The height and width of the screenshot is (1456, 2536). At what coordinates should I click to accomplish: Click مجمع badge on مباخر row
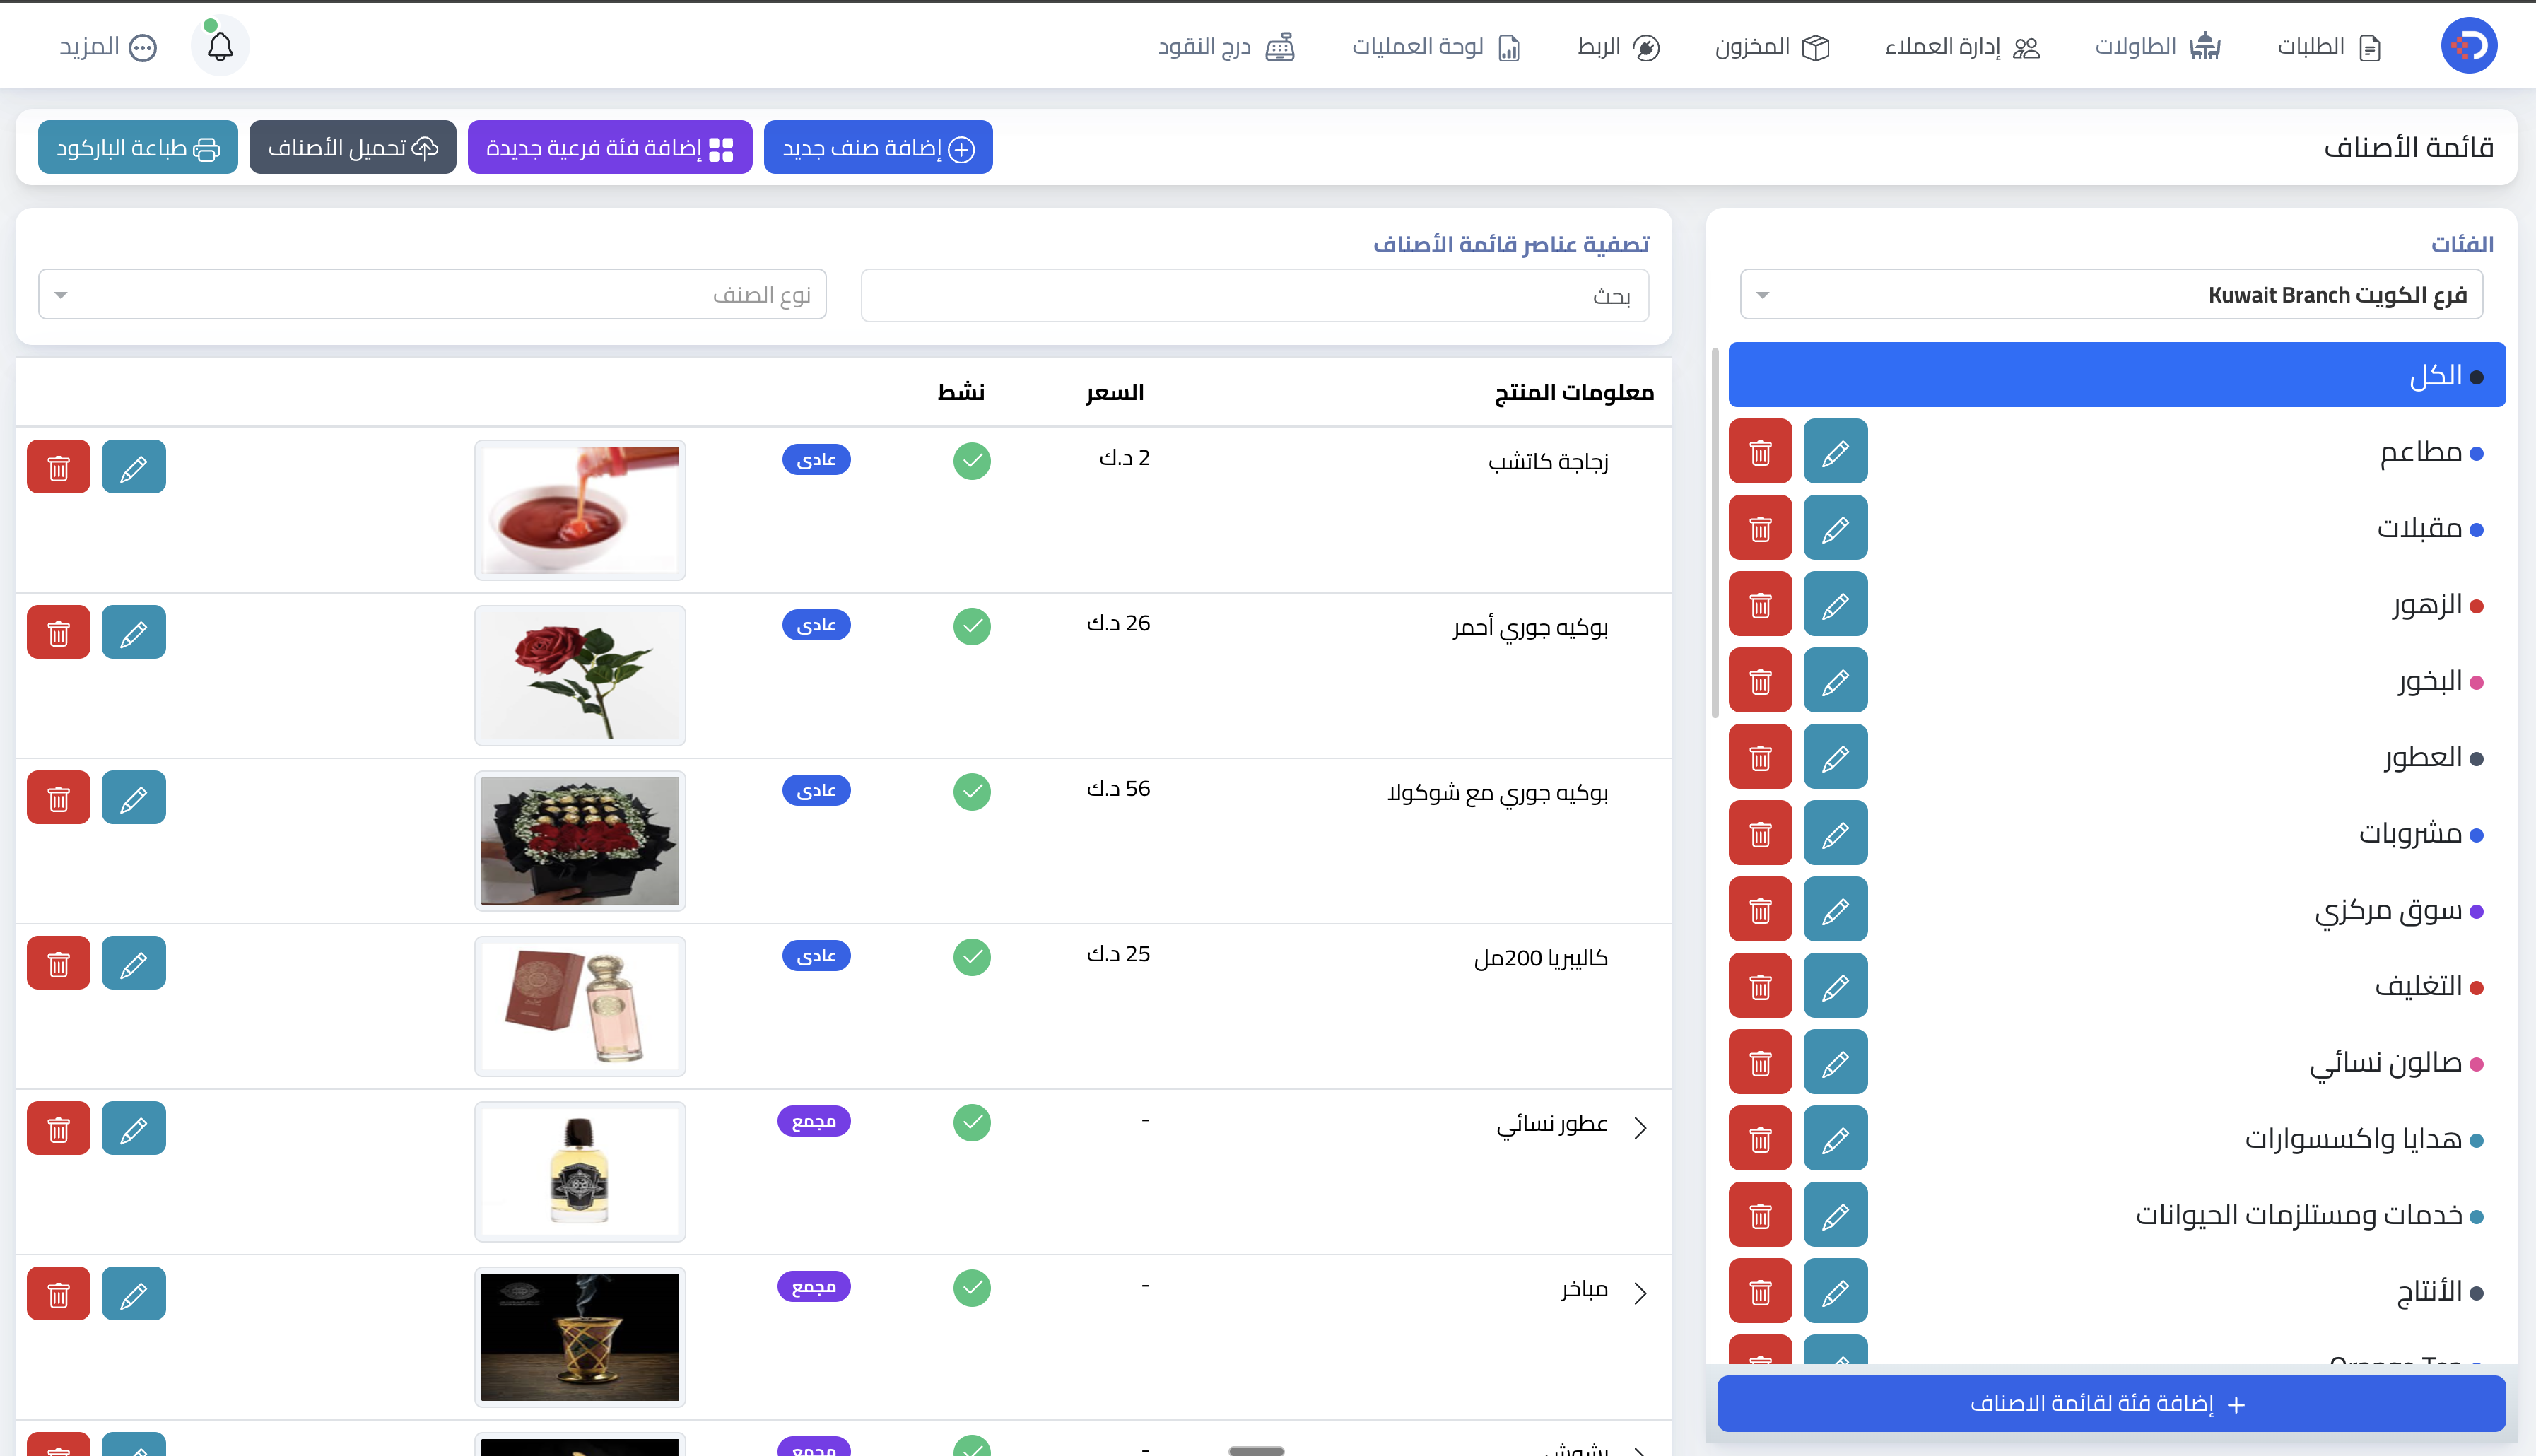coord(814,1287)
